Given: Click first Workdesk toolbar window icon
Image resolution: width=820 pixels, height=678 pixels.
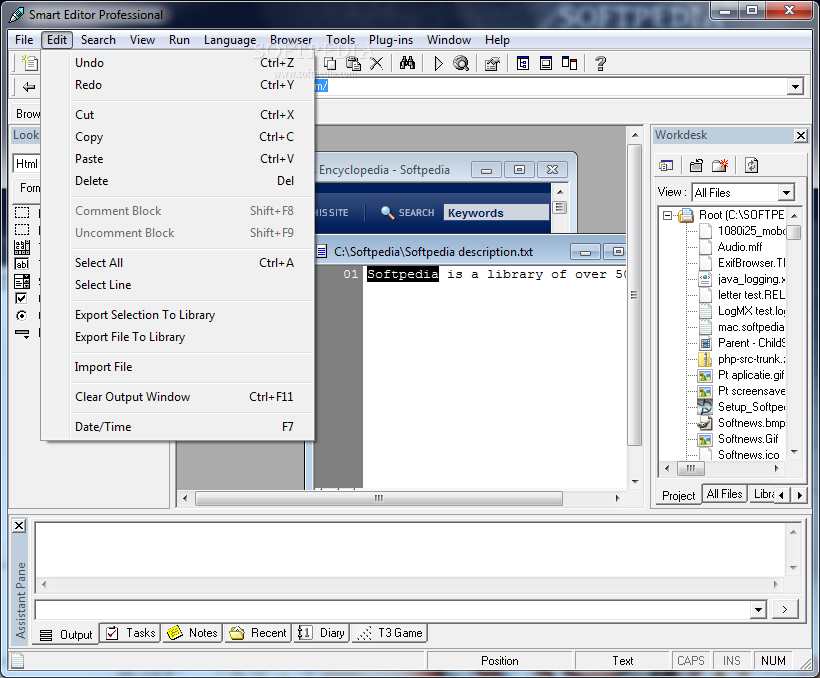Looking at the screenshot, I should point(666,166).
